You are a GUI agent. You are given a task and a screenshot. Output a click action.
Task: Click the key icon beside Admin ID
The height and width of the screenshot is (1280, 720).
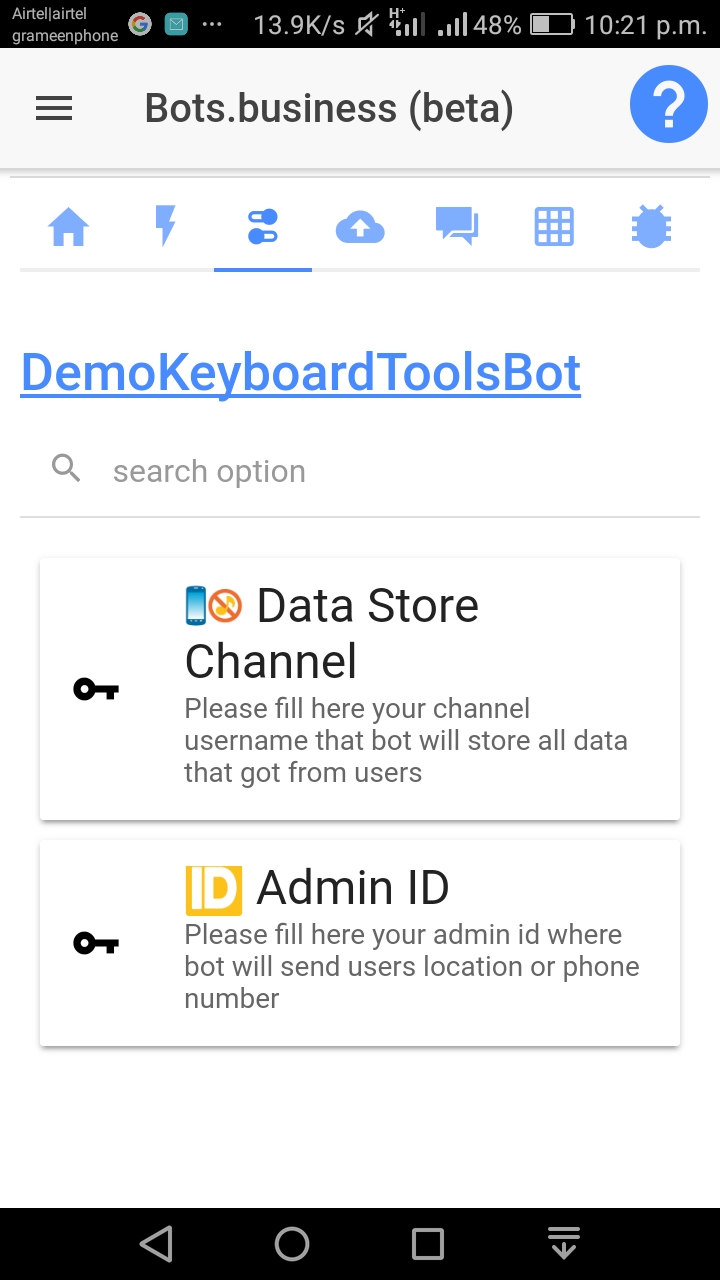click(x=96, y=943)
